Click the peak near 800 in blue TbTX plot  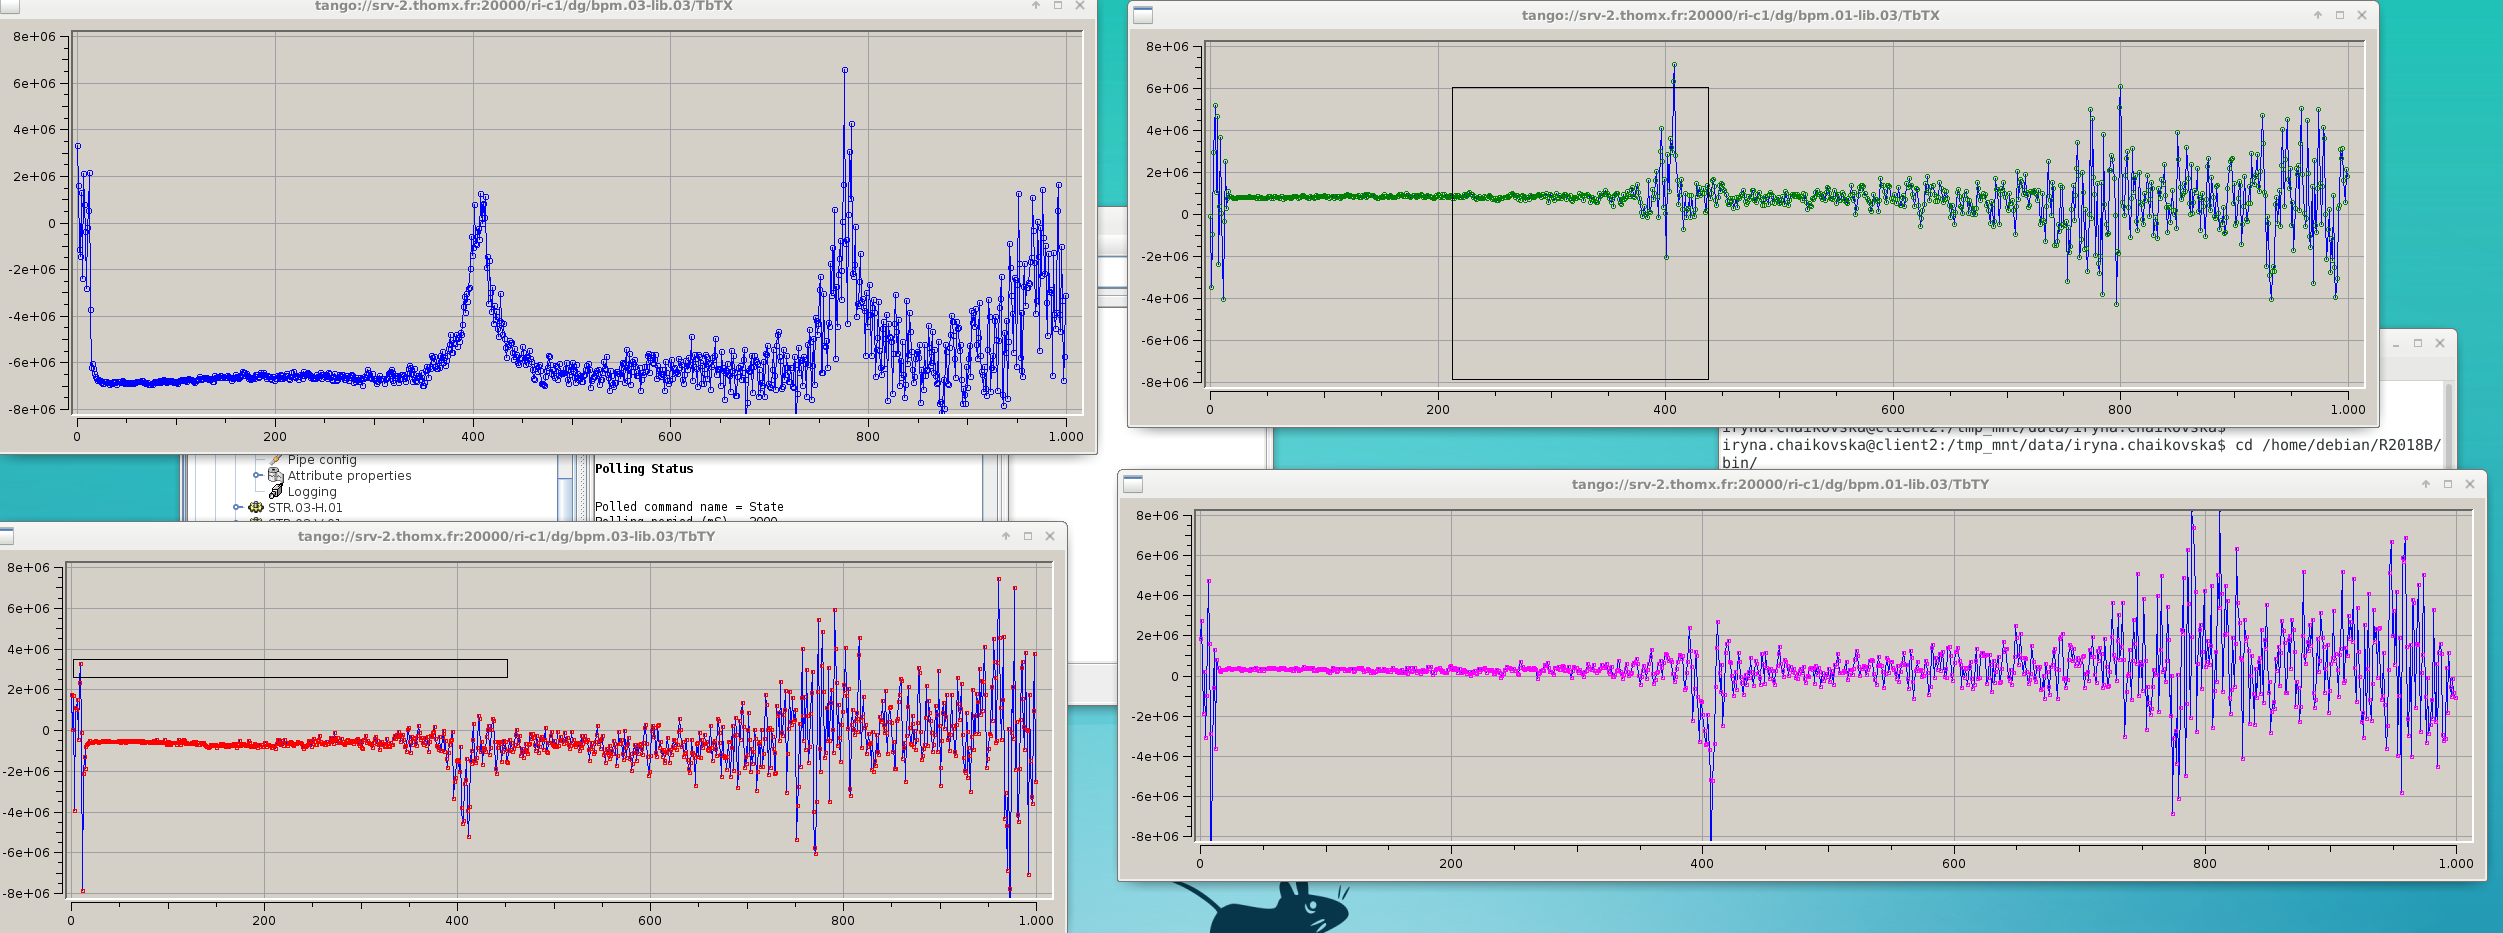coord(845,70)
